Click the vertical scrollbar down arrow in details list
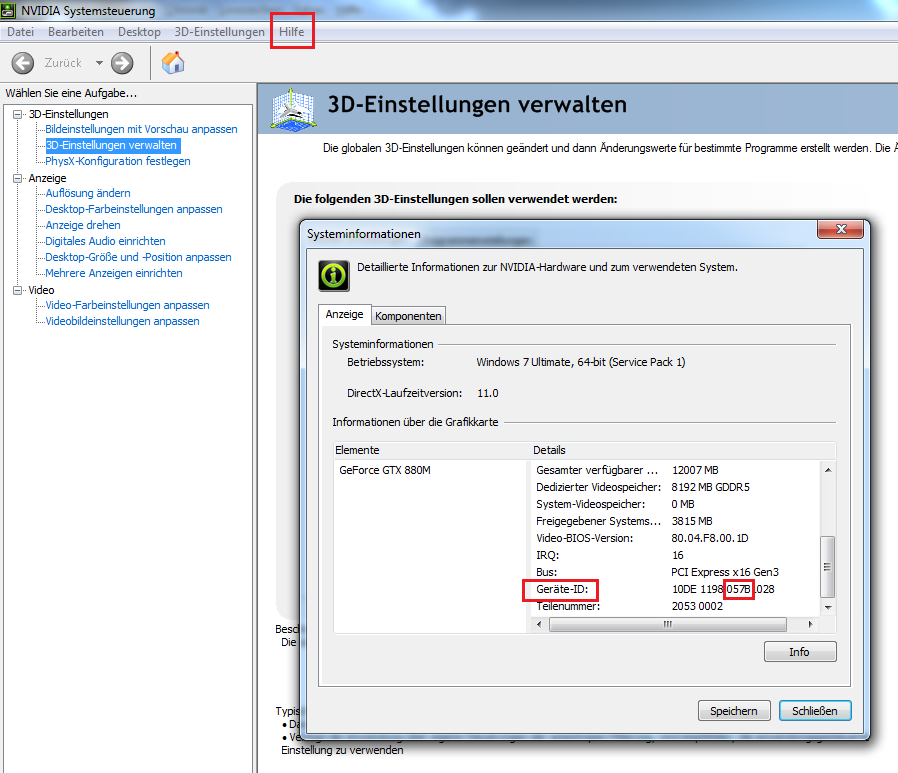The width and height of the screenshot is (898, 773). (828, 607)
